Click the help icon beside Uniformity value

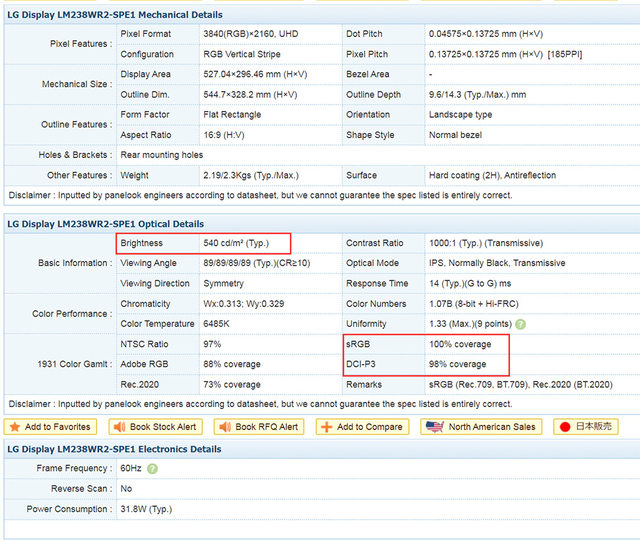[x=520, y=324]
